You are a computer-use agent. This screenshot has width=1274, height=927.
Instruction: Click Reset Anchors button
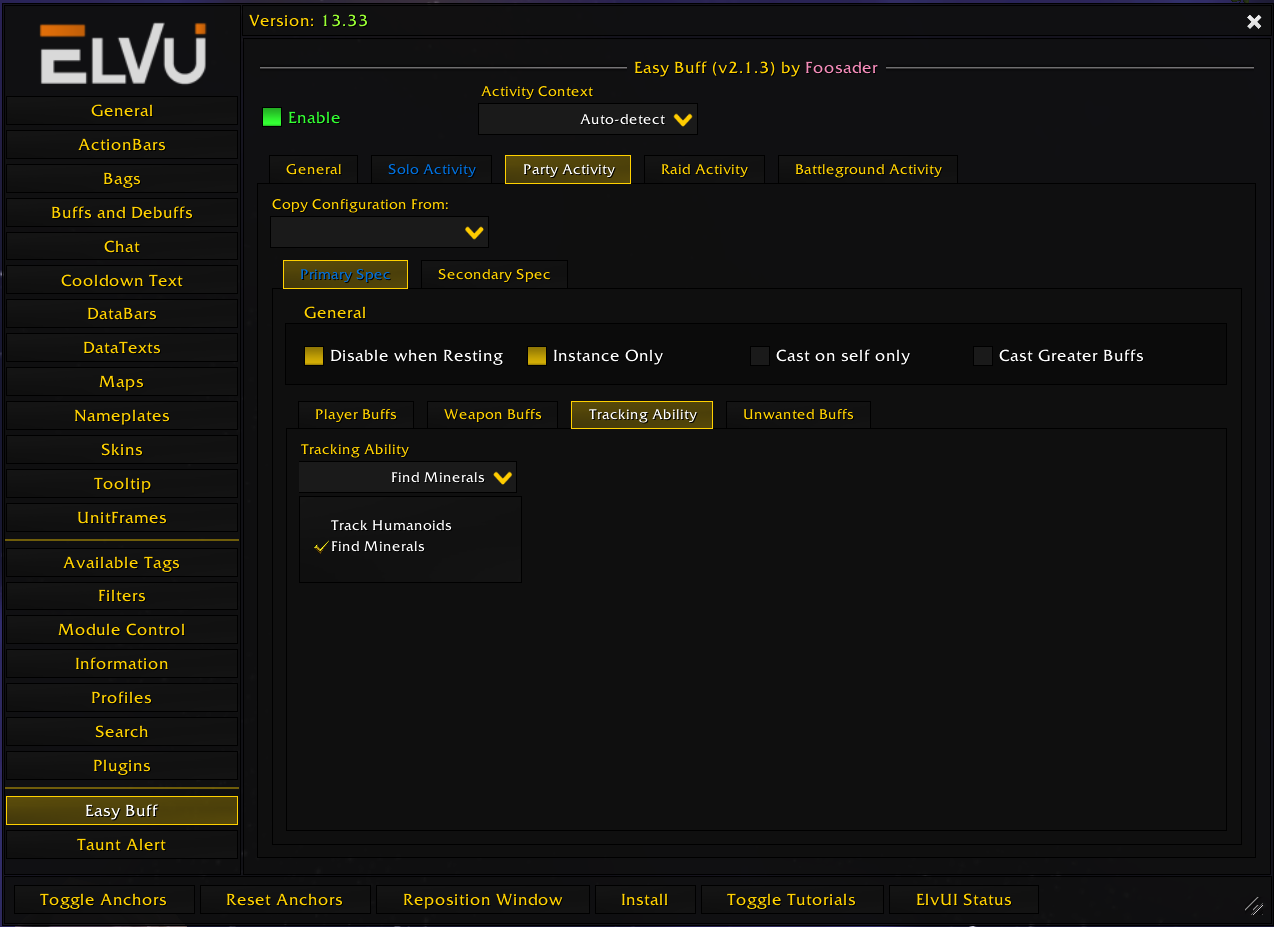285,900
